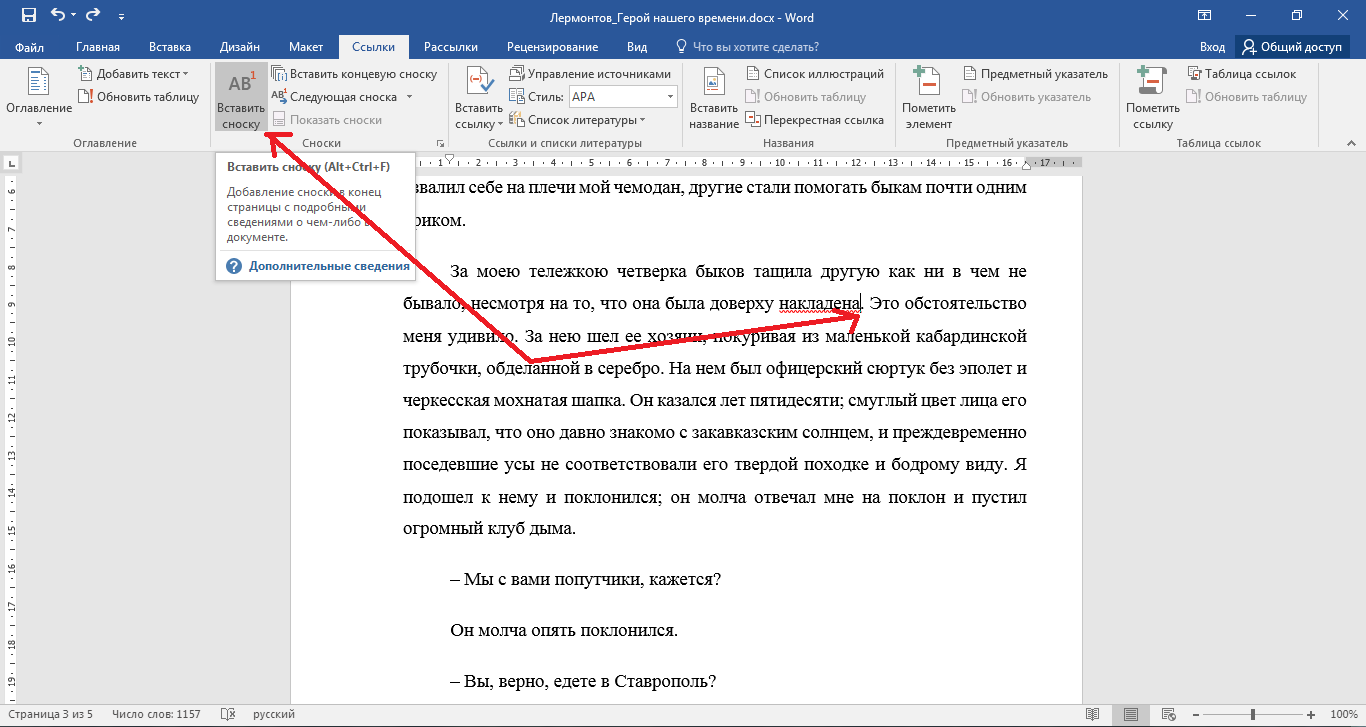
Task: Click Insert Caption (Вставить название) icon
Action: pyautogui.click(x=713, y=98)
